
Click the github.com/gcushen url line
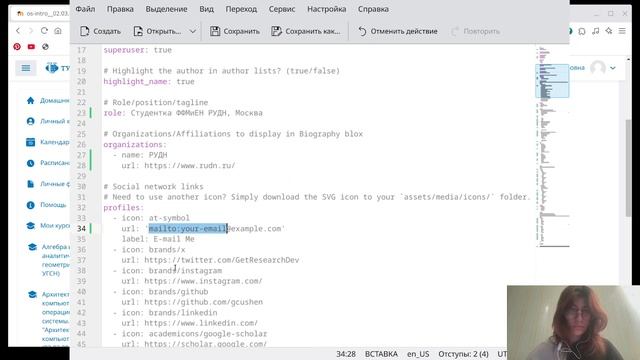[x=192, y=302]
